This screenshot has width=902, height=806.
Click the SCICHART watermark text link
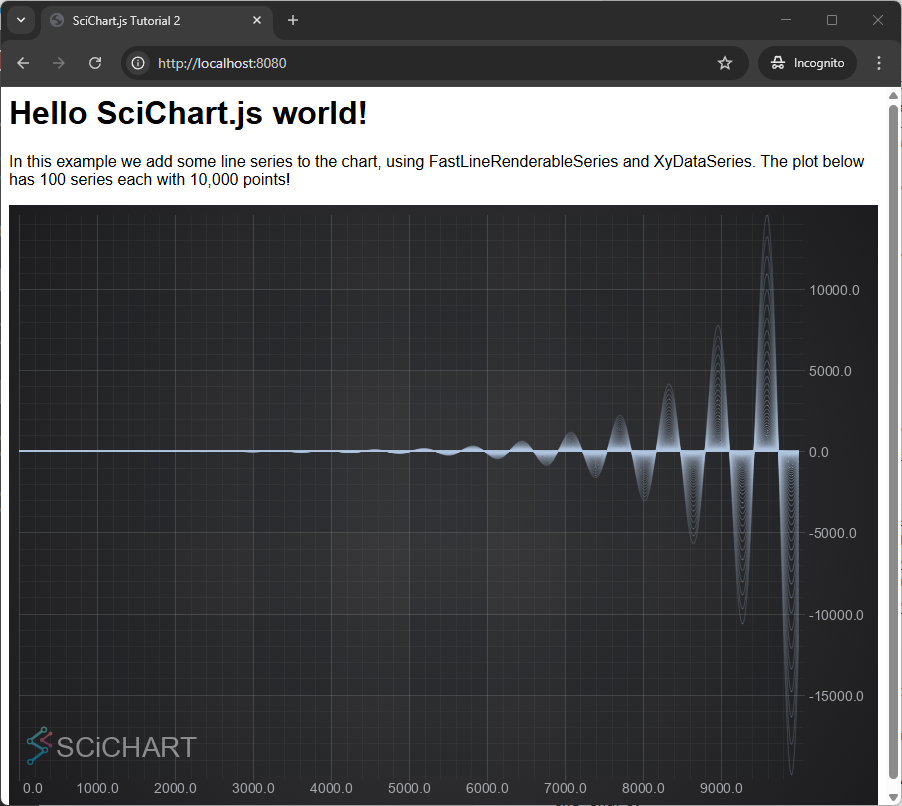[x=125, y=746]
